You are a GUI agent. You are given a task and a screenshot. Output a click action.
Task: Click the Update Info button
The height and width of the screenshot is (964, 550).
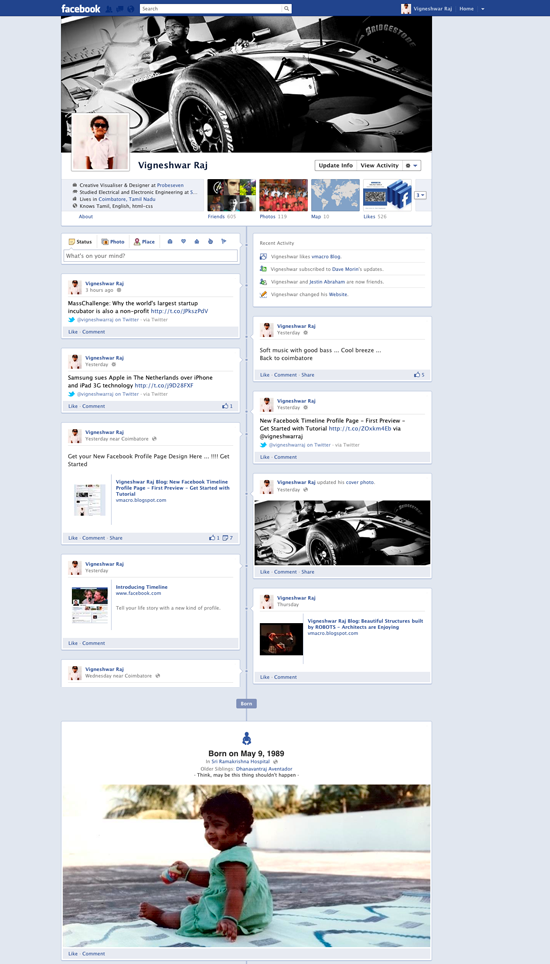(336, 165)
